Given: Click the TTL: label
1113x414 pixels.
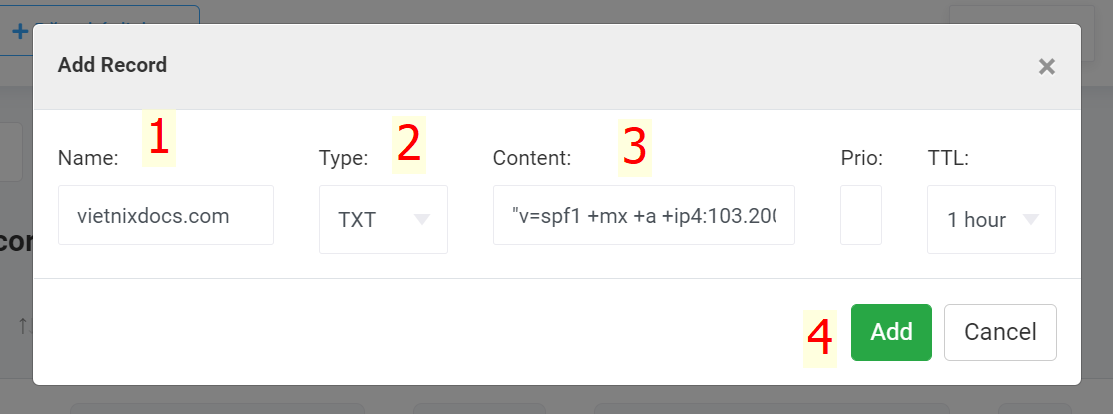Looking at the screenshot, I should [x=948, y=158].
